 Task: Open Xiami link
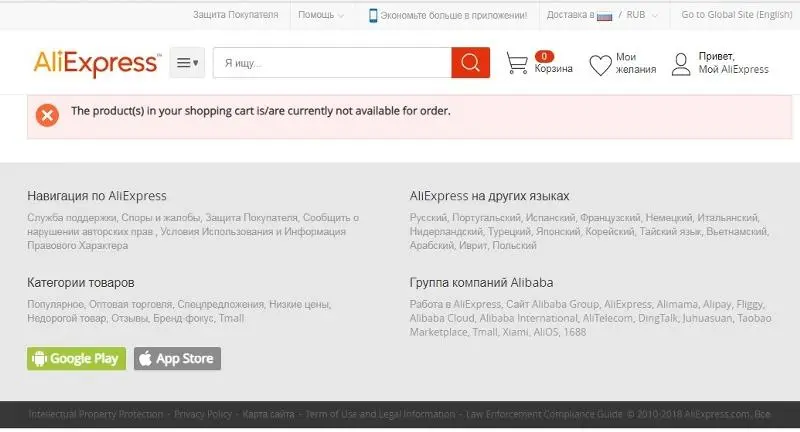pyautogui.click(x=515, y=332)
